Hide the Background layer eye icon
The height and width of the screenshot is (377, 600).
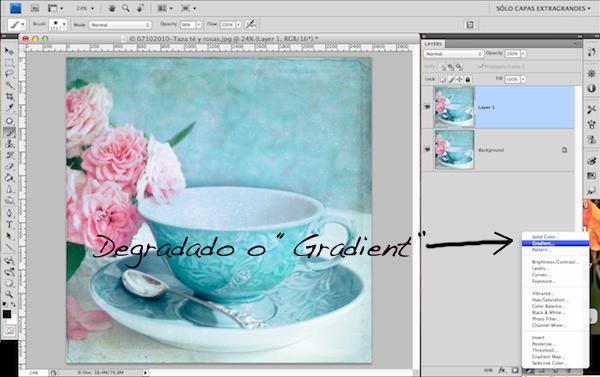[x=427, y=150]
